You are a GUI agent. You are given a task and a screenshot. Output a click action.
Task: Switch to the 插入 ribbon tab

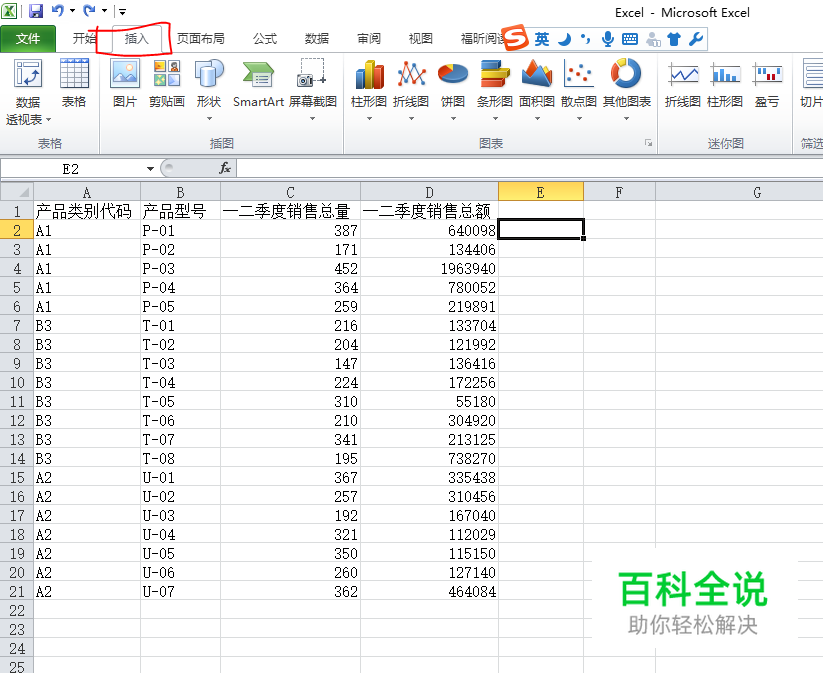tap(136, 38)
